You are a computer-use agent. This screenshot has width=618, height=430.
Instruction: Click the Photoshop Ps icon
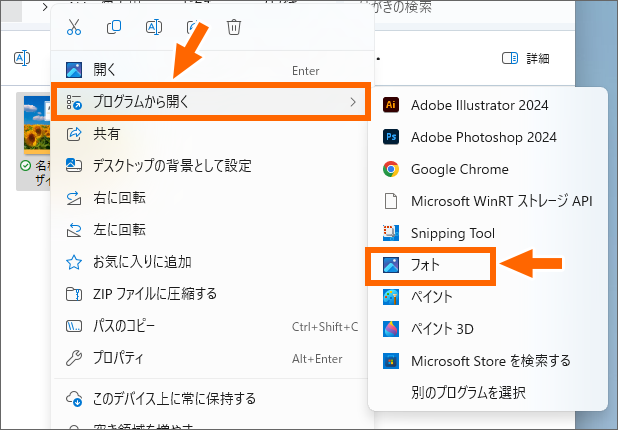coord(391,137)
